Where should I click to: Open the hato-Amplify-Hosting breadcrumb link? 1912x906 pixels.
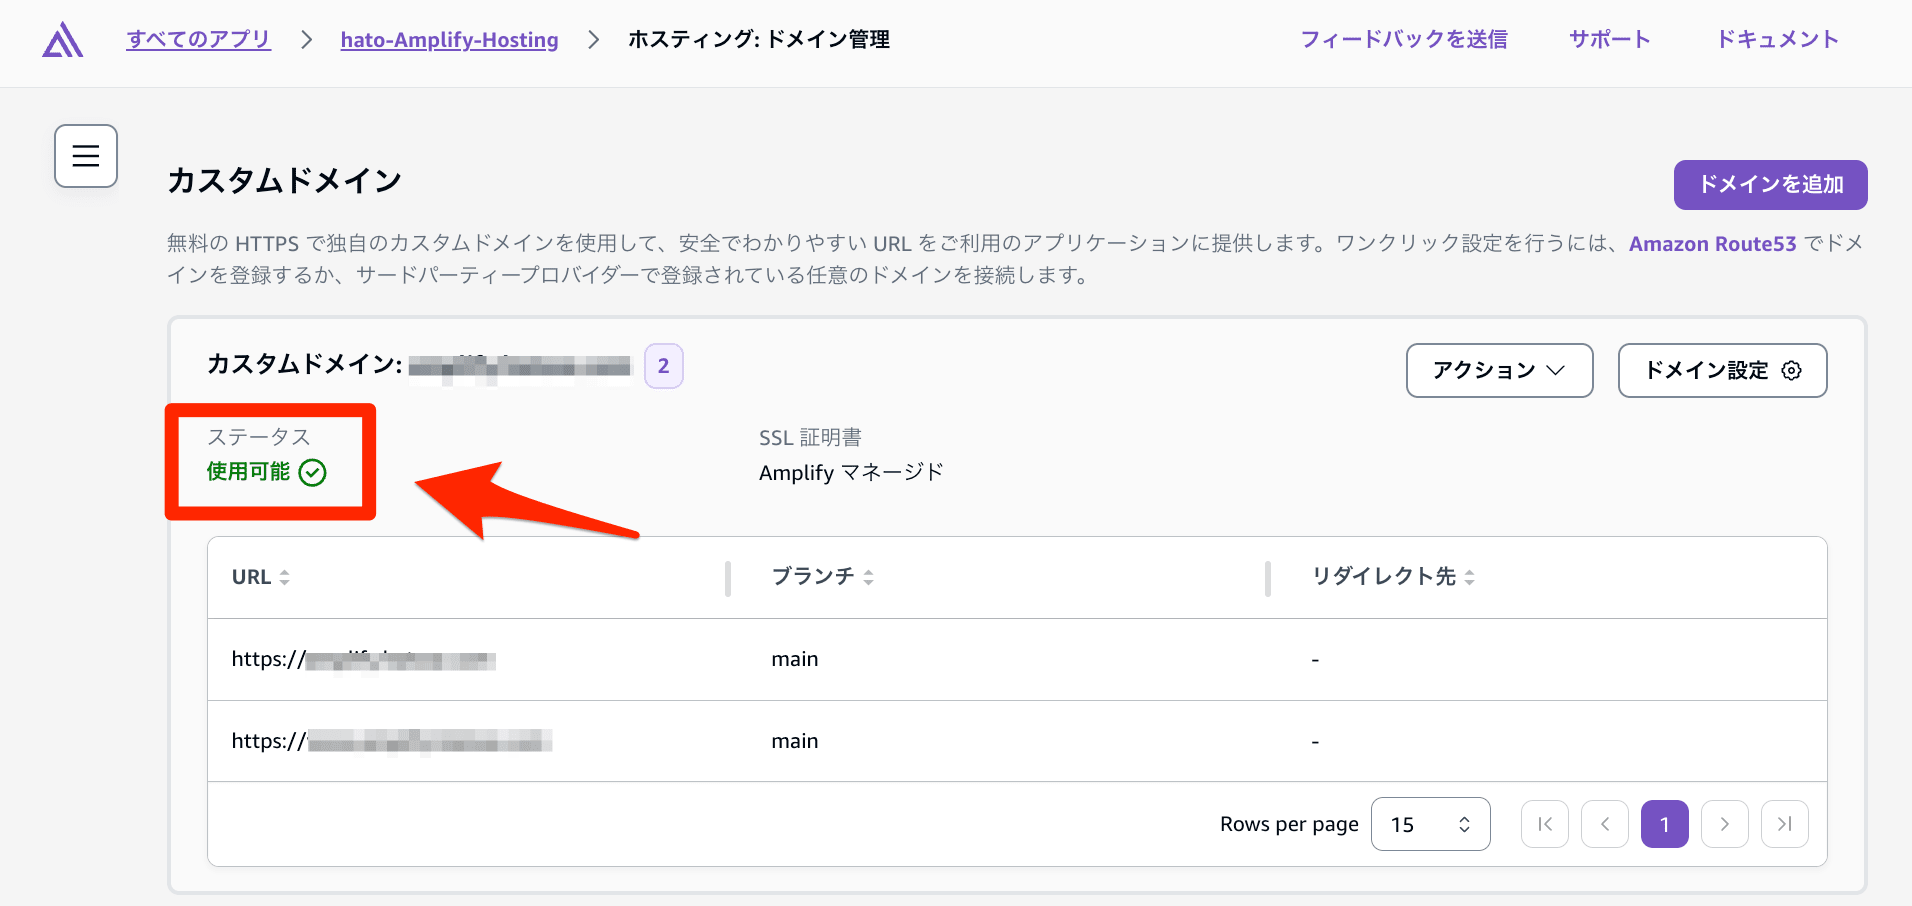pos(449,40)
